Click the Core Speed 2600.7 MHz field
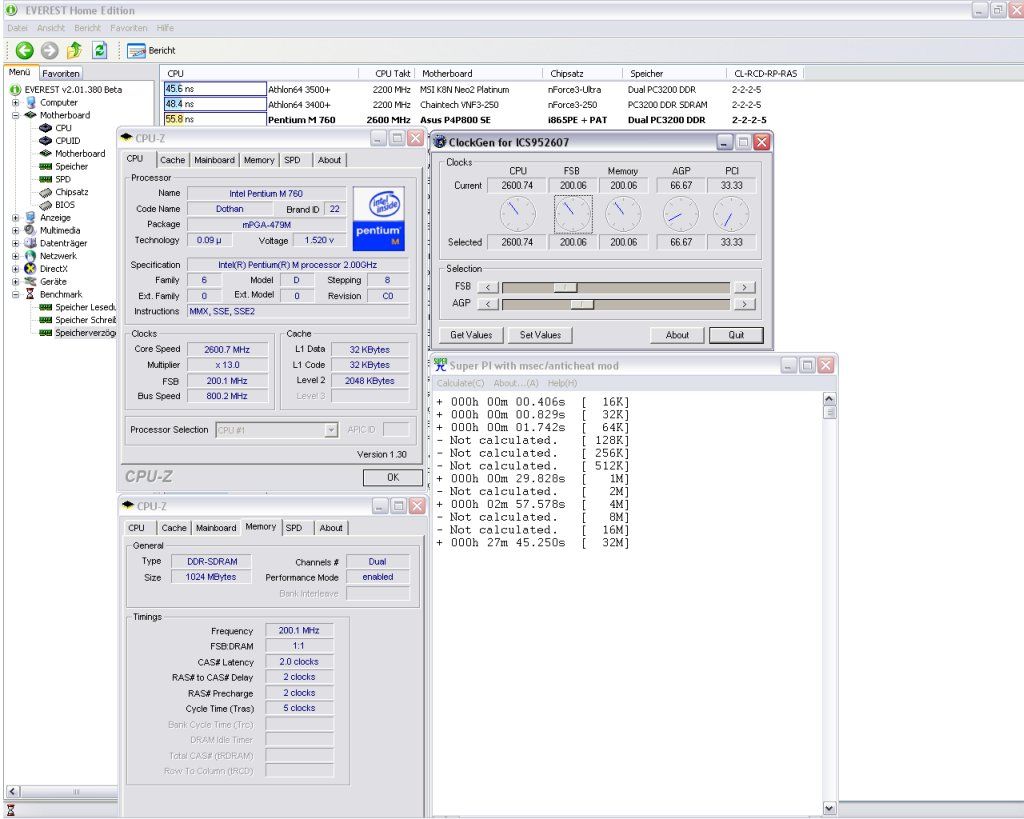Image resolution: width=1024 pixels, height=819 pixels. pyautogui.click(x=227, y=349)
